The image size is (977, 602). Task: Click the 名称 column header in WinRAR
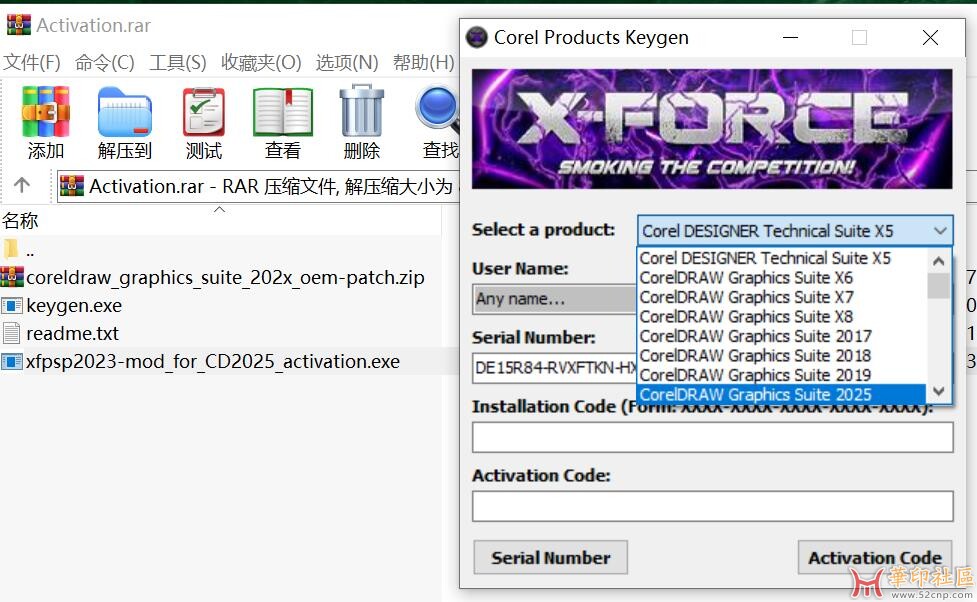(x=20, y=221)
